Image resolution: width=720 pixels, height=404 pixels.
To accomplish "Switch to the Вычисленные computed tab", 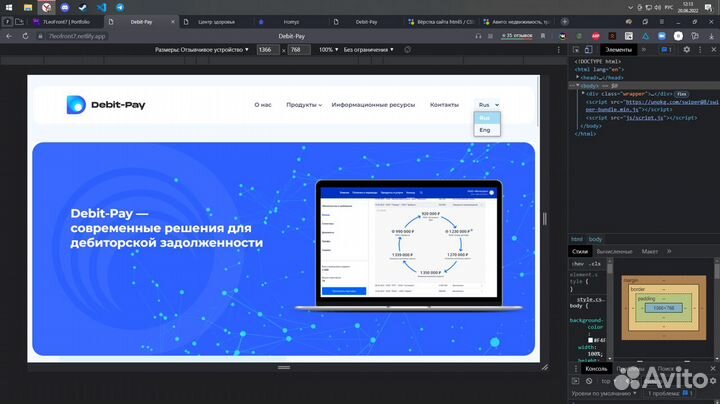I will tap(614, 252).
